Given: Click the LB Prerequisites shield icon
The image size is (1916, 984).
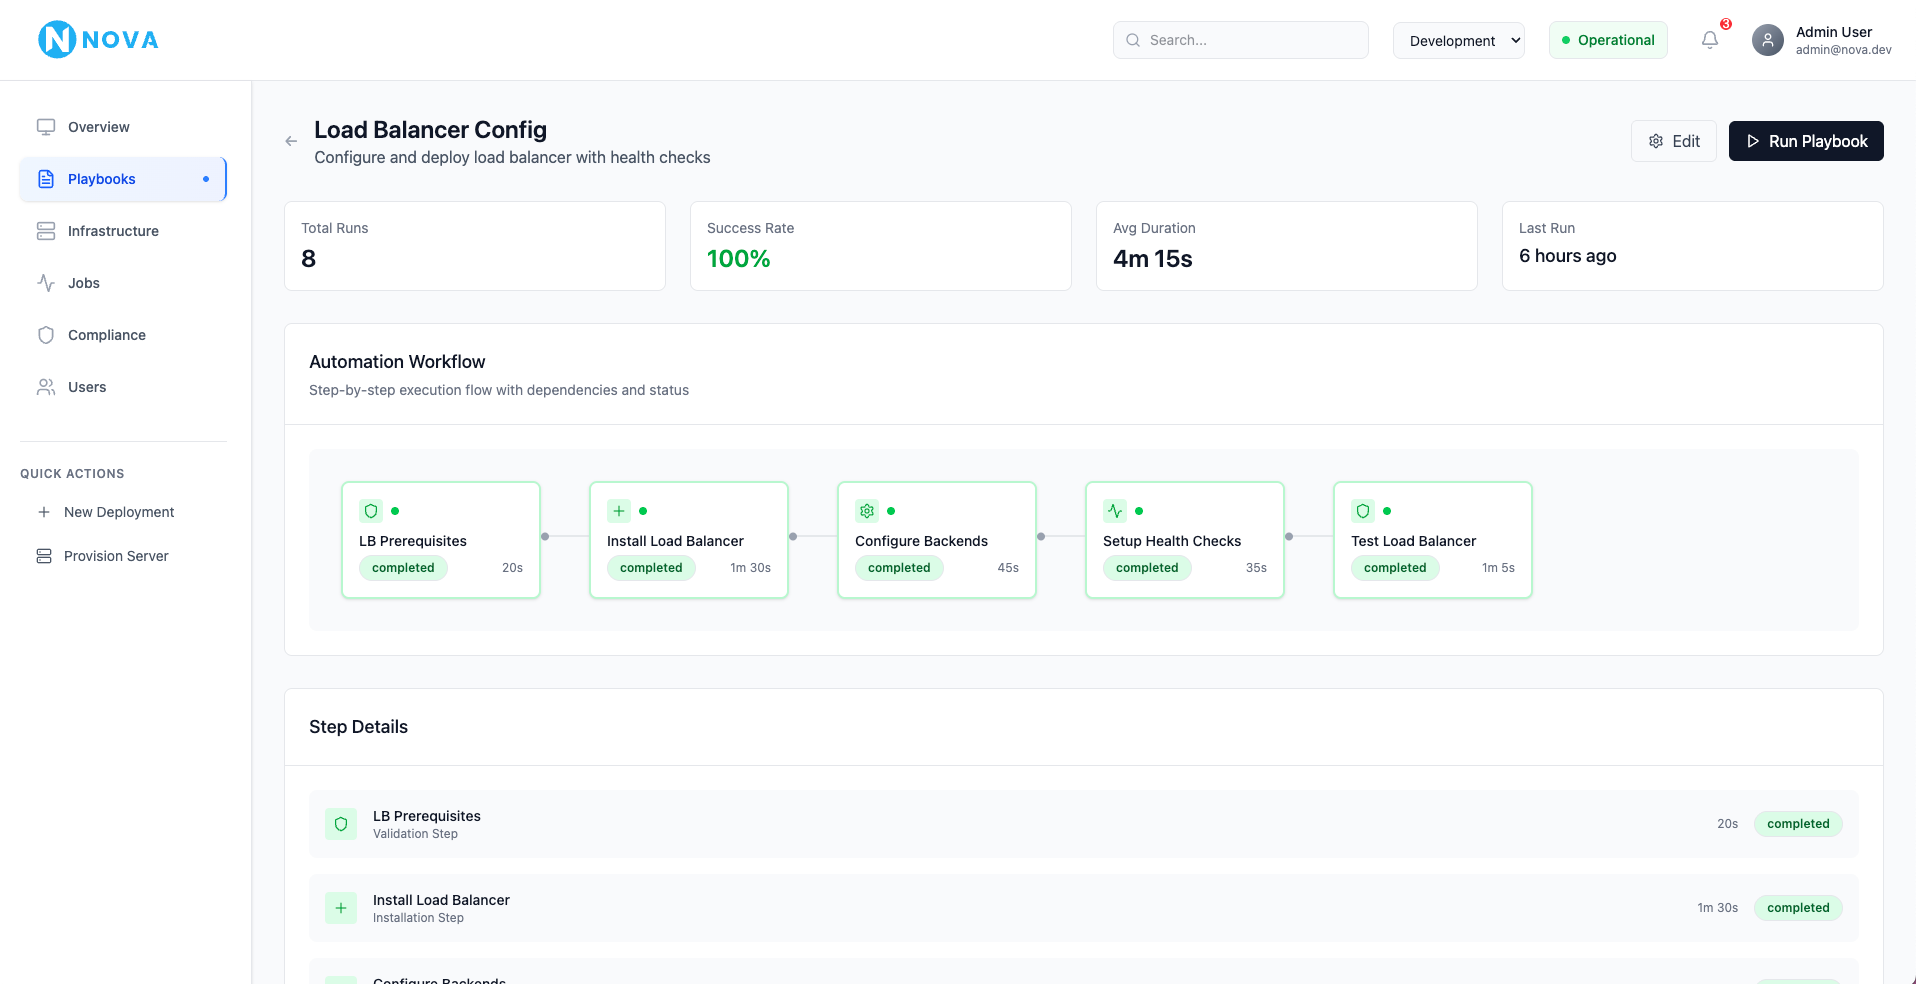Looking at the screenshot, I should (371, 510).
